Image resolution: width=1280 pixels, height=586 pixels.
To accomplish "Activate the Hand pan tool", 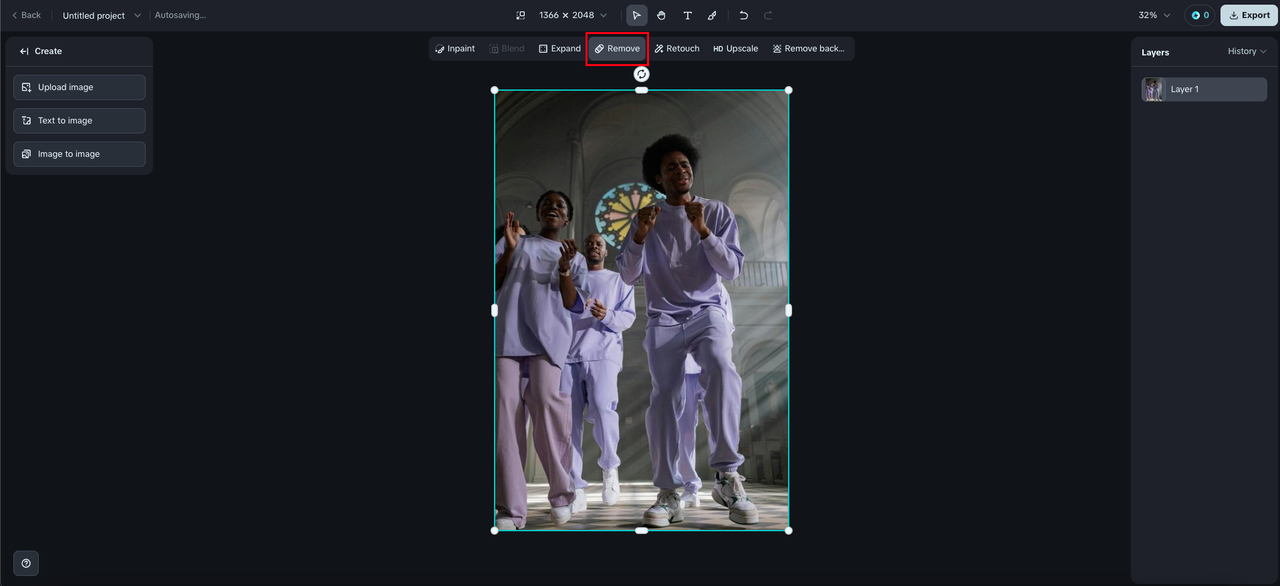I will (662, 15).
